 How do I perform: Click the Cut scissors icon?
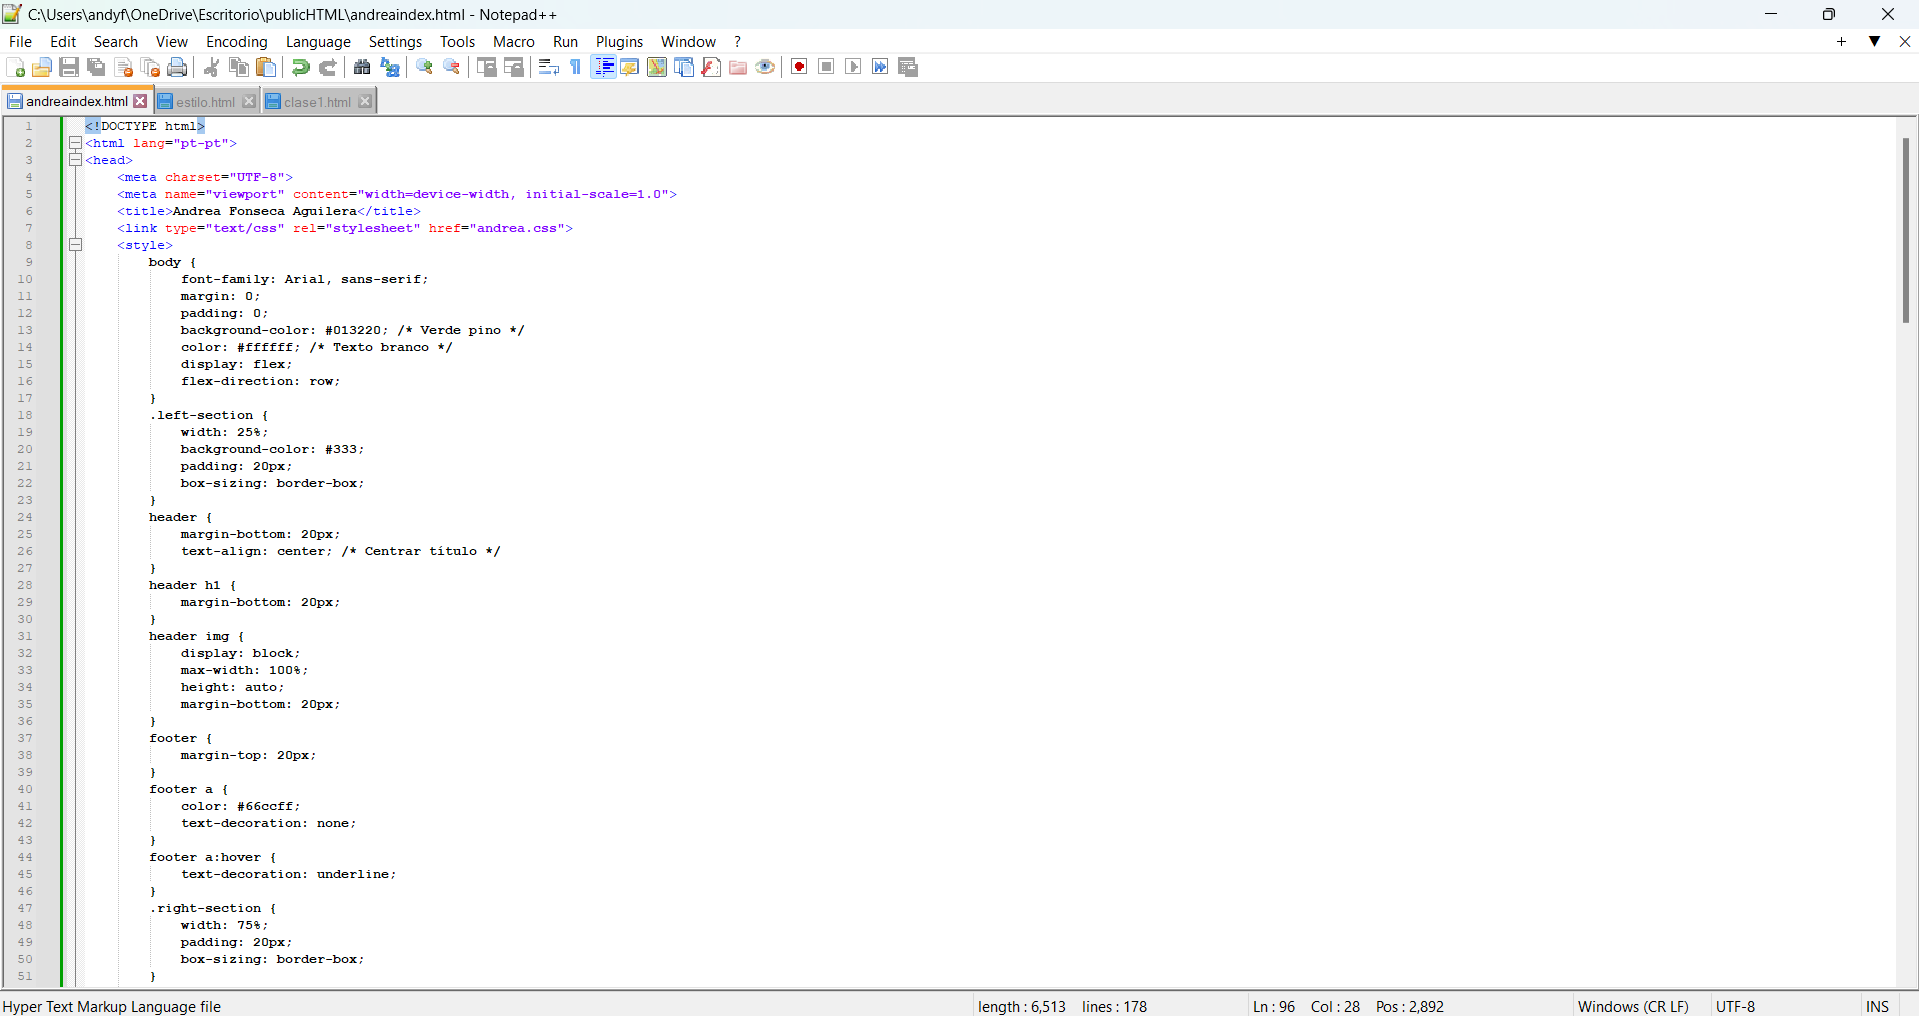click(x=211, y=67)
